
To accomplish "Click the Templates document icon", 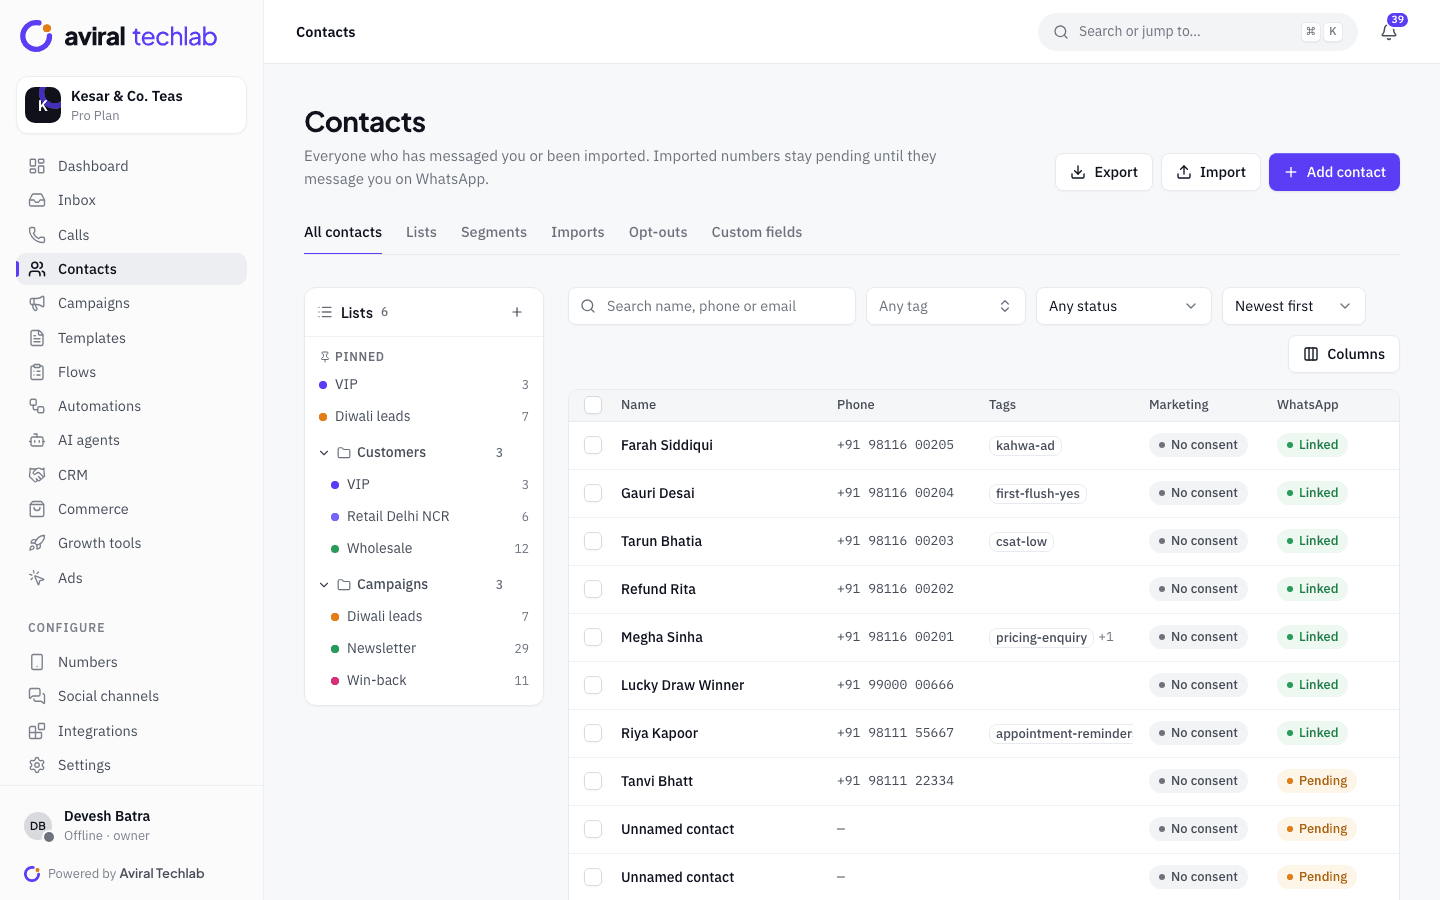I will tap(37, 338).
